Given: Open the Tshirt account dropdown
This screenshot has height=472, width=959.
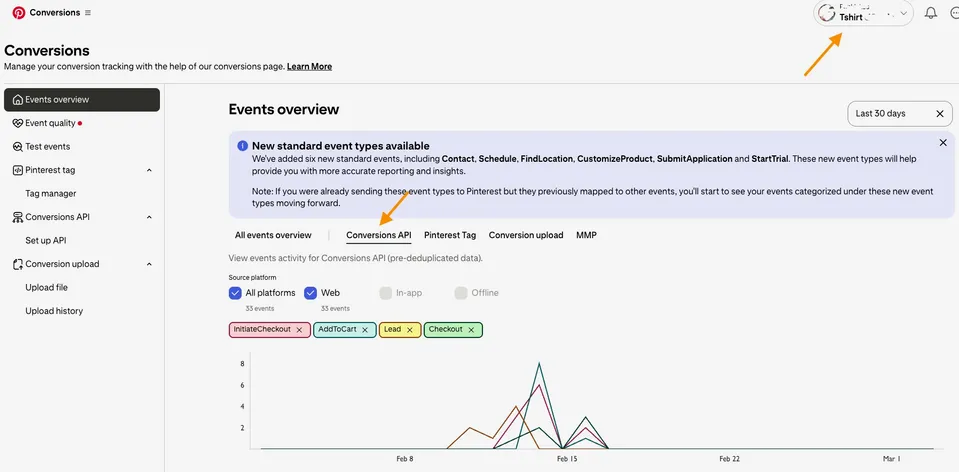Looking at the screenshot, I should click(863, 13).
